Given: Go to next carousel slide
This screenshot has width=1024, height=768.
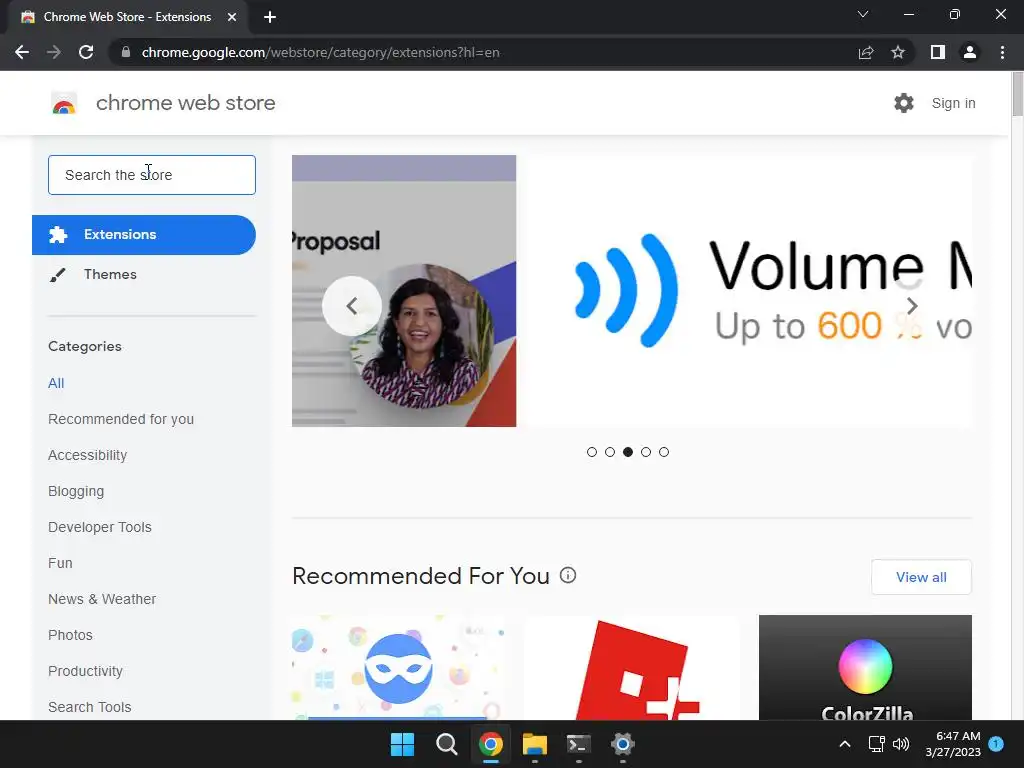Looking at the screenshot, I should [x=912, y=306].
